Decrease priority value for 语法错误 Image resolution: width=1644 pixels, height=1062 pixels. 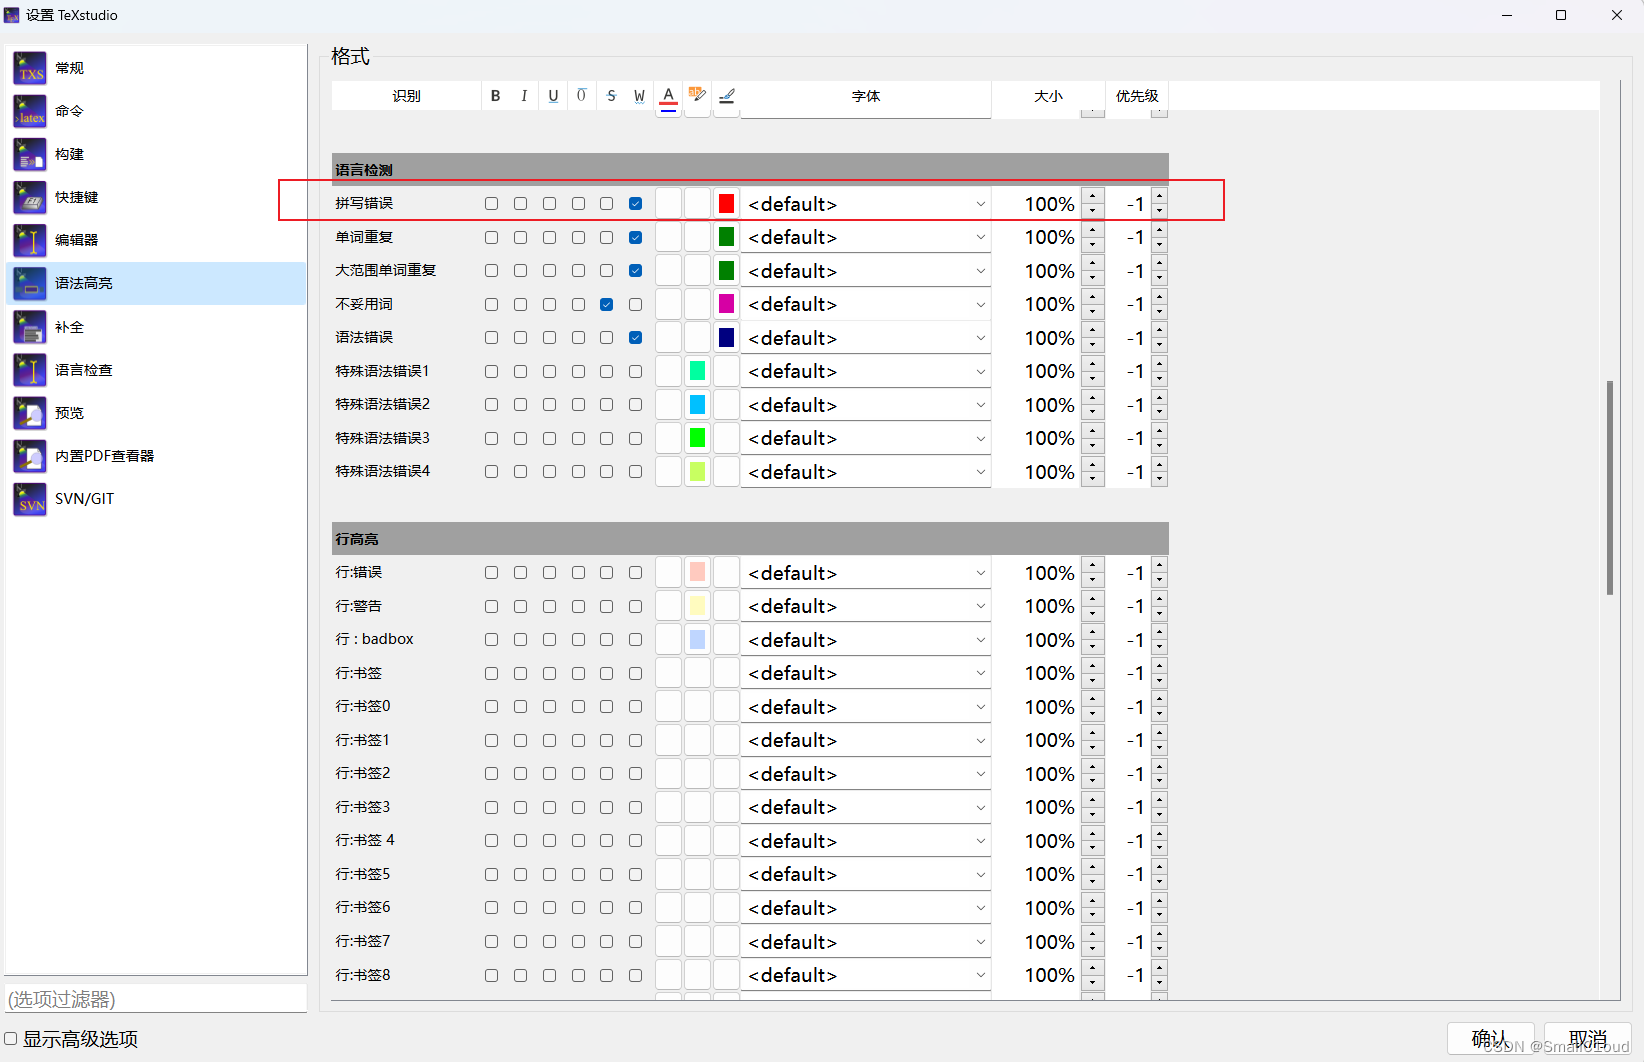[1159, 345]
